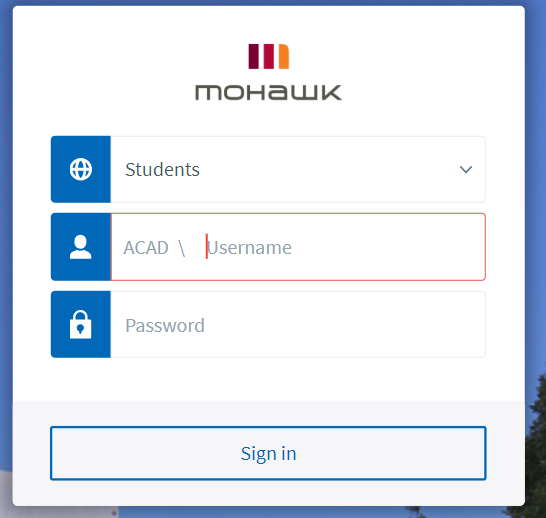This screenshot has width=546, height=518.
Task: Expand the Students chevron arrow
Action: (x=466, y=170)
